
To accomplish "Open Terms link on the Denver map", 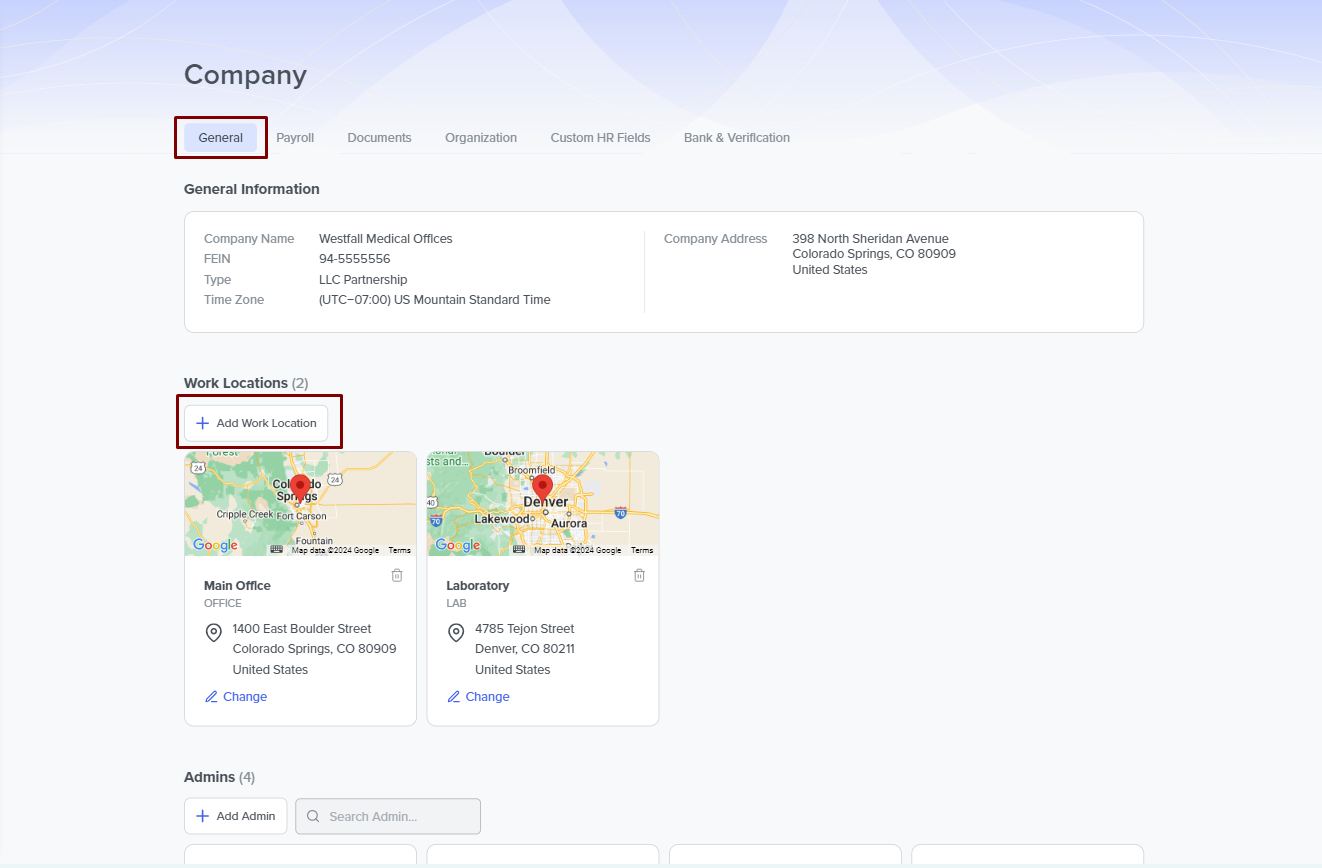I will (x=642, y=550).
